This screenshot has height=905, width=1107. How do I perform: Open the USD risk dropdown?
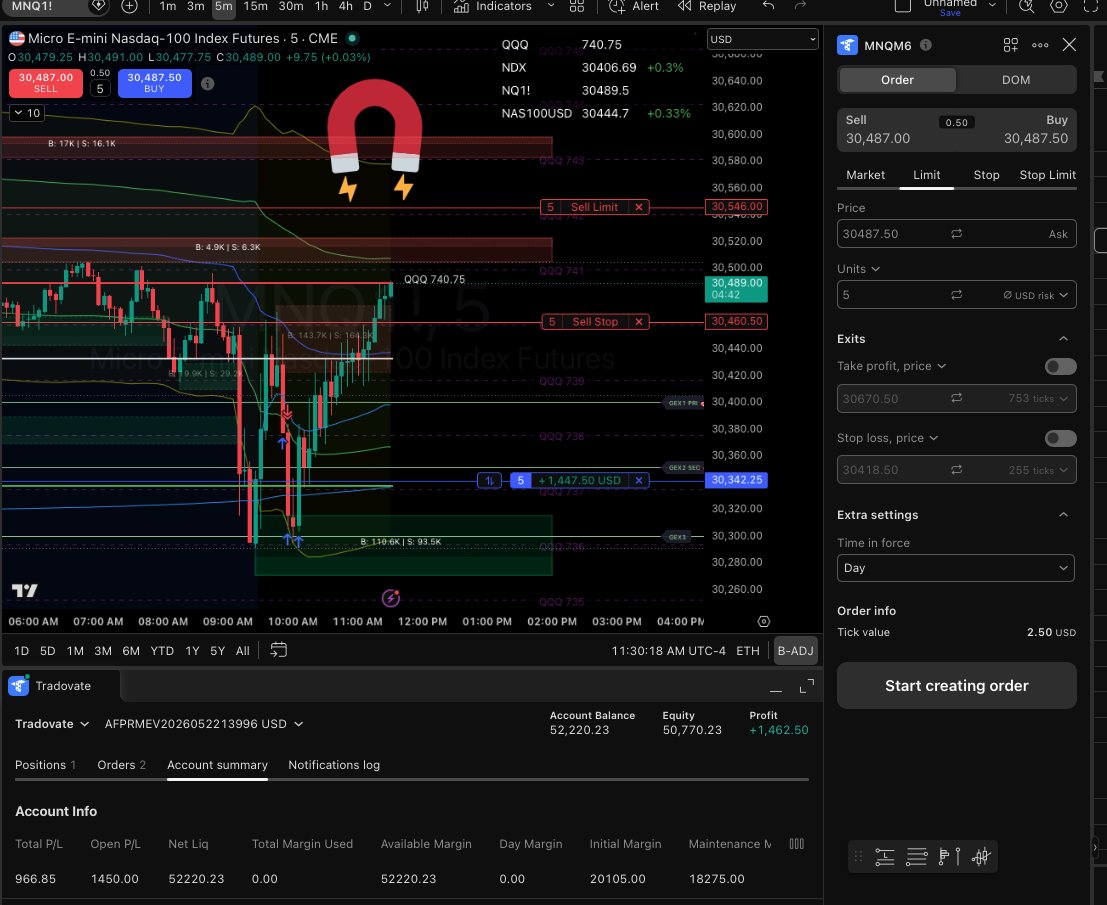click(1036, 295)
